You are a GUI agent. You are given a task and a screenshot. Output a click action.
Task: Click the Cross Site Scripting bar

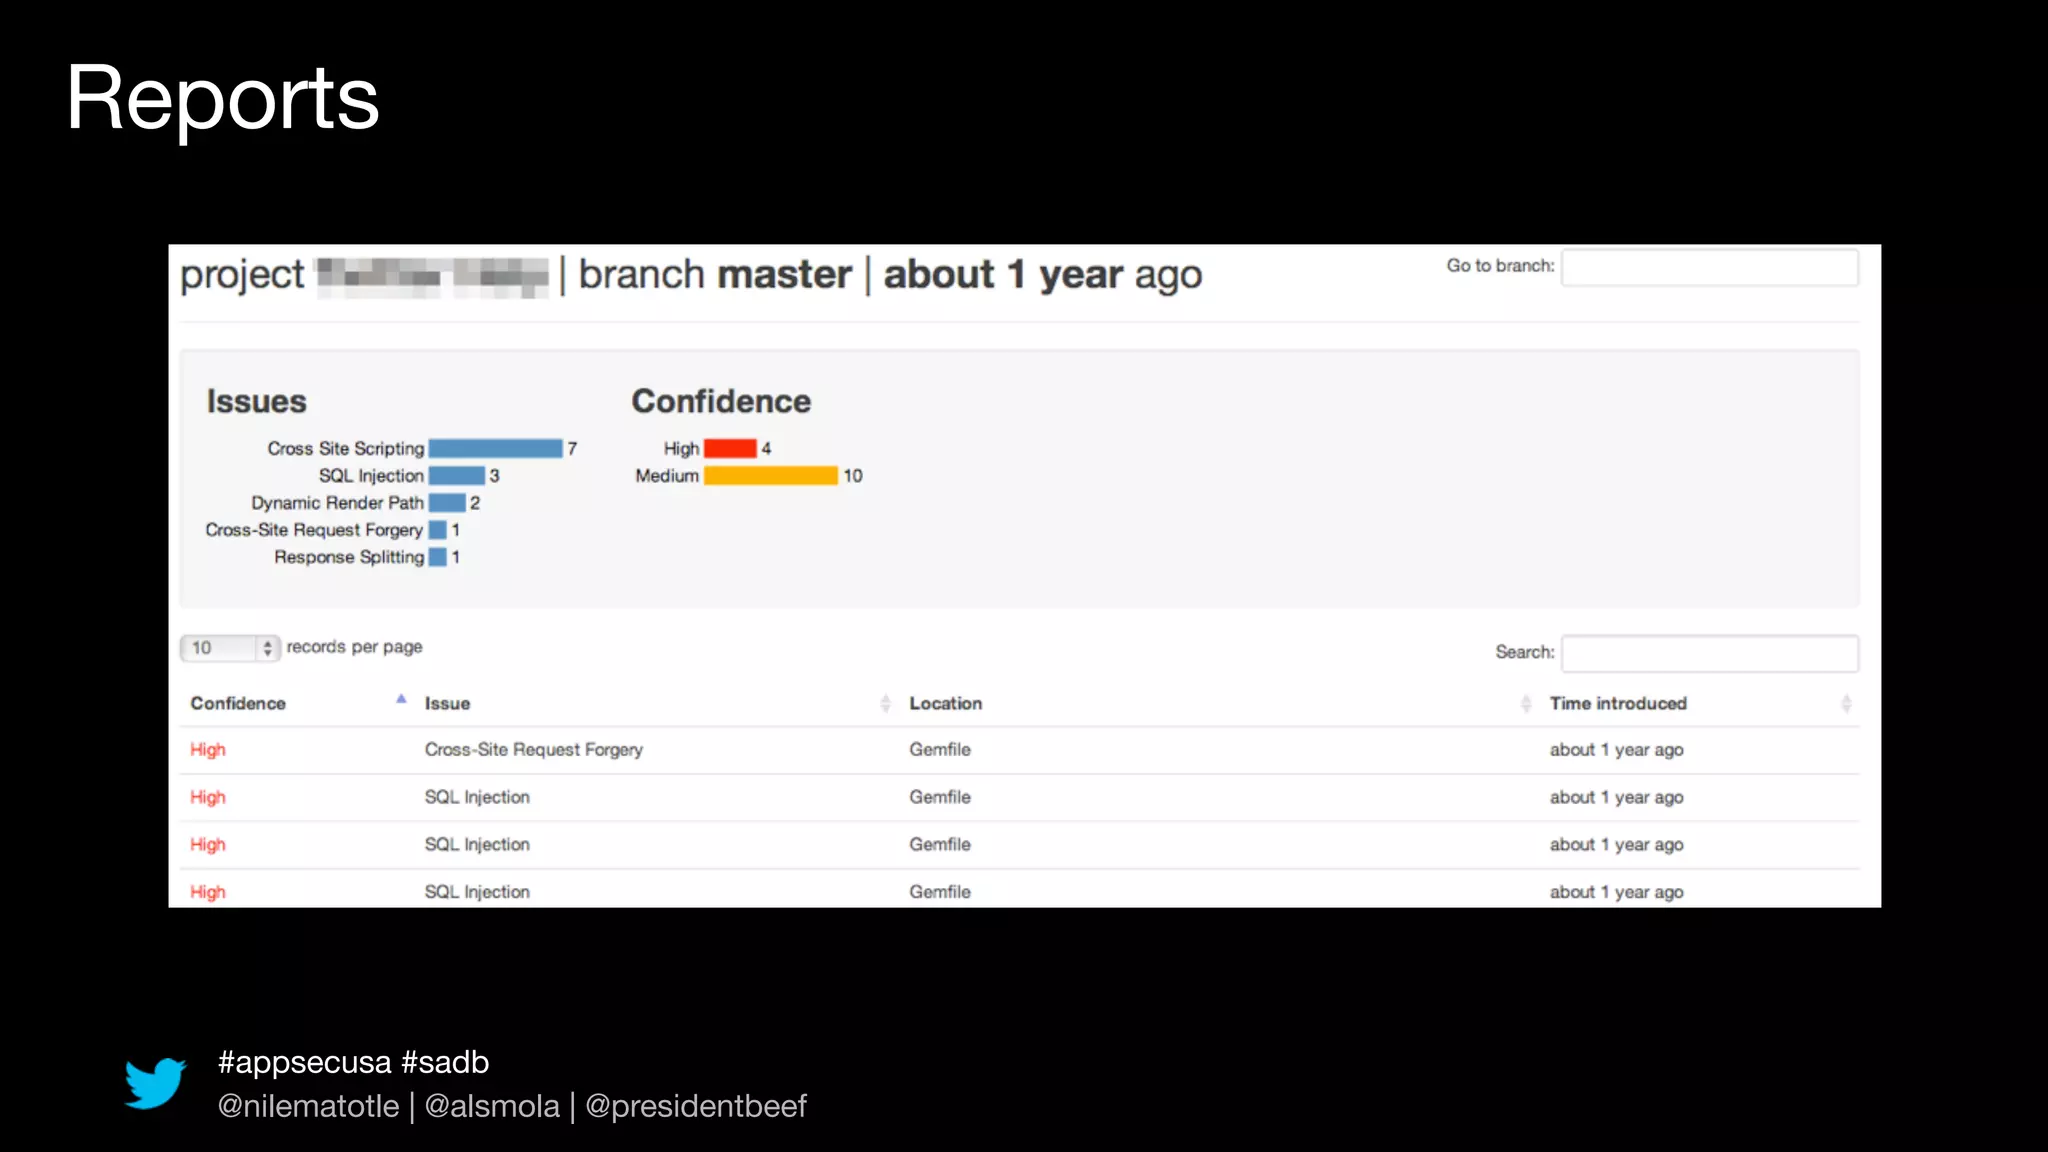[495, 449]
